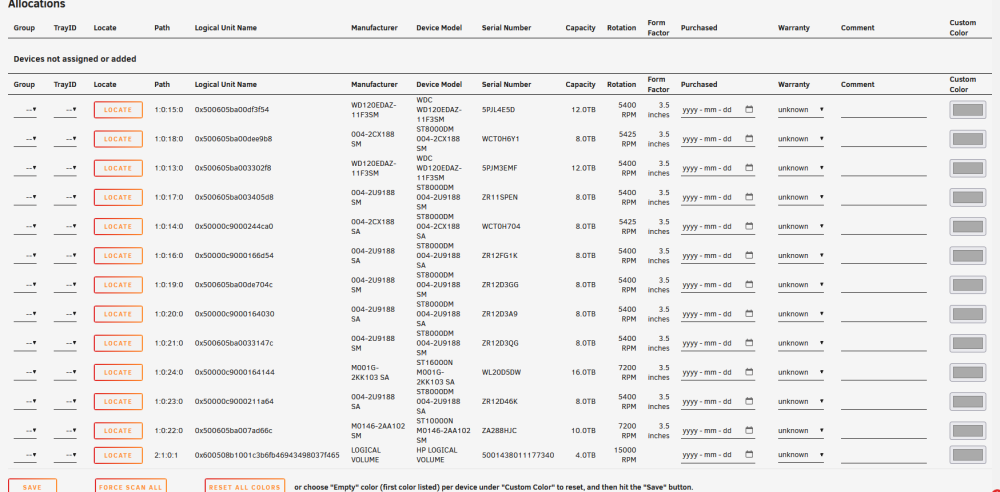Screen dimensions: 1000x492
Task: Click LOCATE for drive 1:0:21:0
Action: 118,343
